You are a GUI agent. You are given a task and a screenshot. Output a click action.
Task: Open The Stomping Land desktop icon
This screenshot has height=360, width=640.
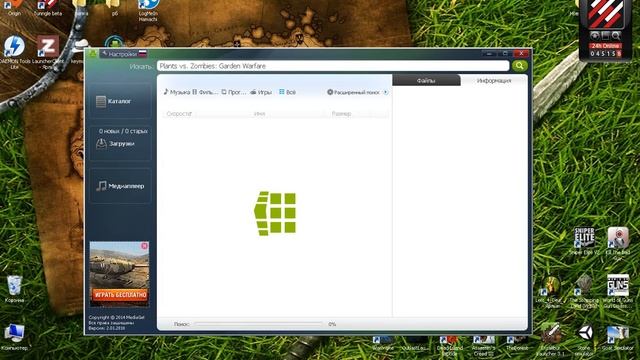coord(584,291)
